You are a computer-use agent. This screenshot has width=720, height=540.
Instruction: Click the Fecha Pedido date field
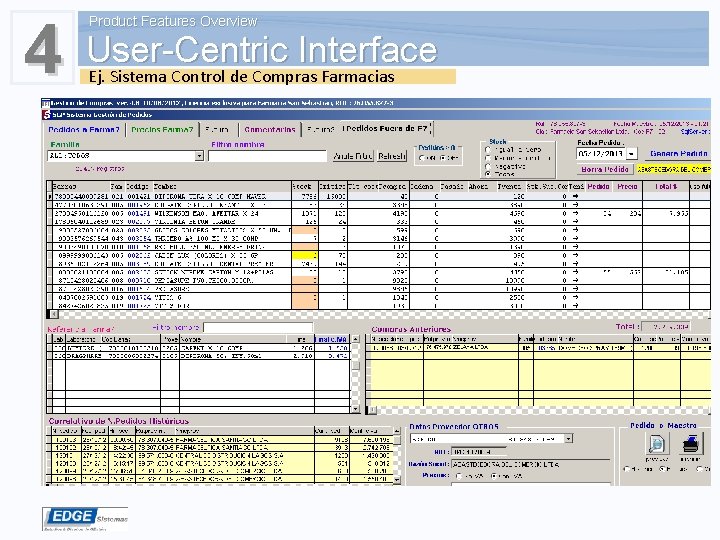pos(601,154)
